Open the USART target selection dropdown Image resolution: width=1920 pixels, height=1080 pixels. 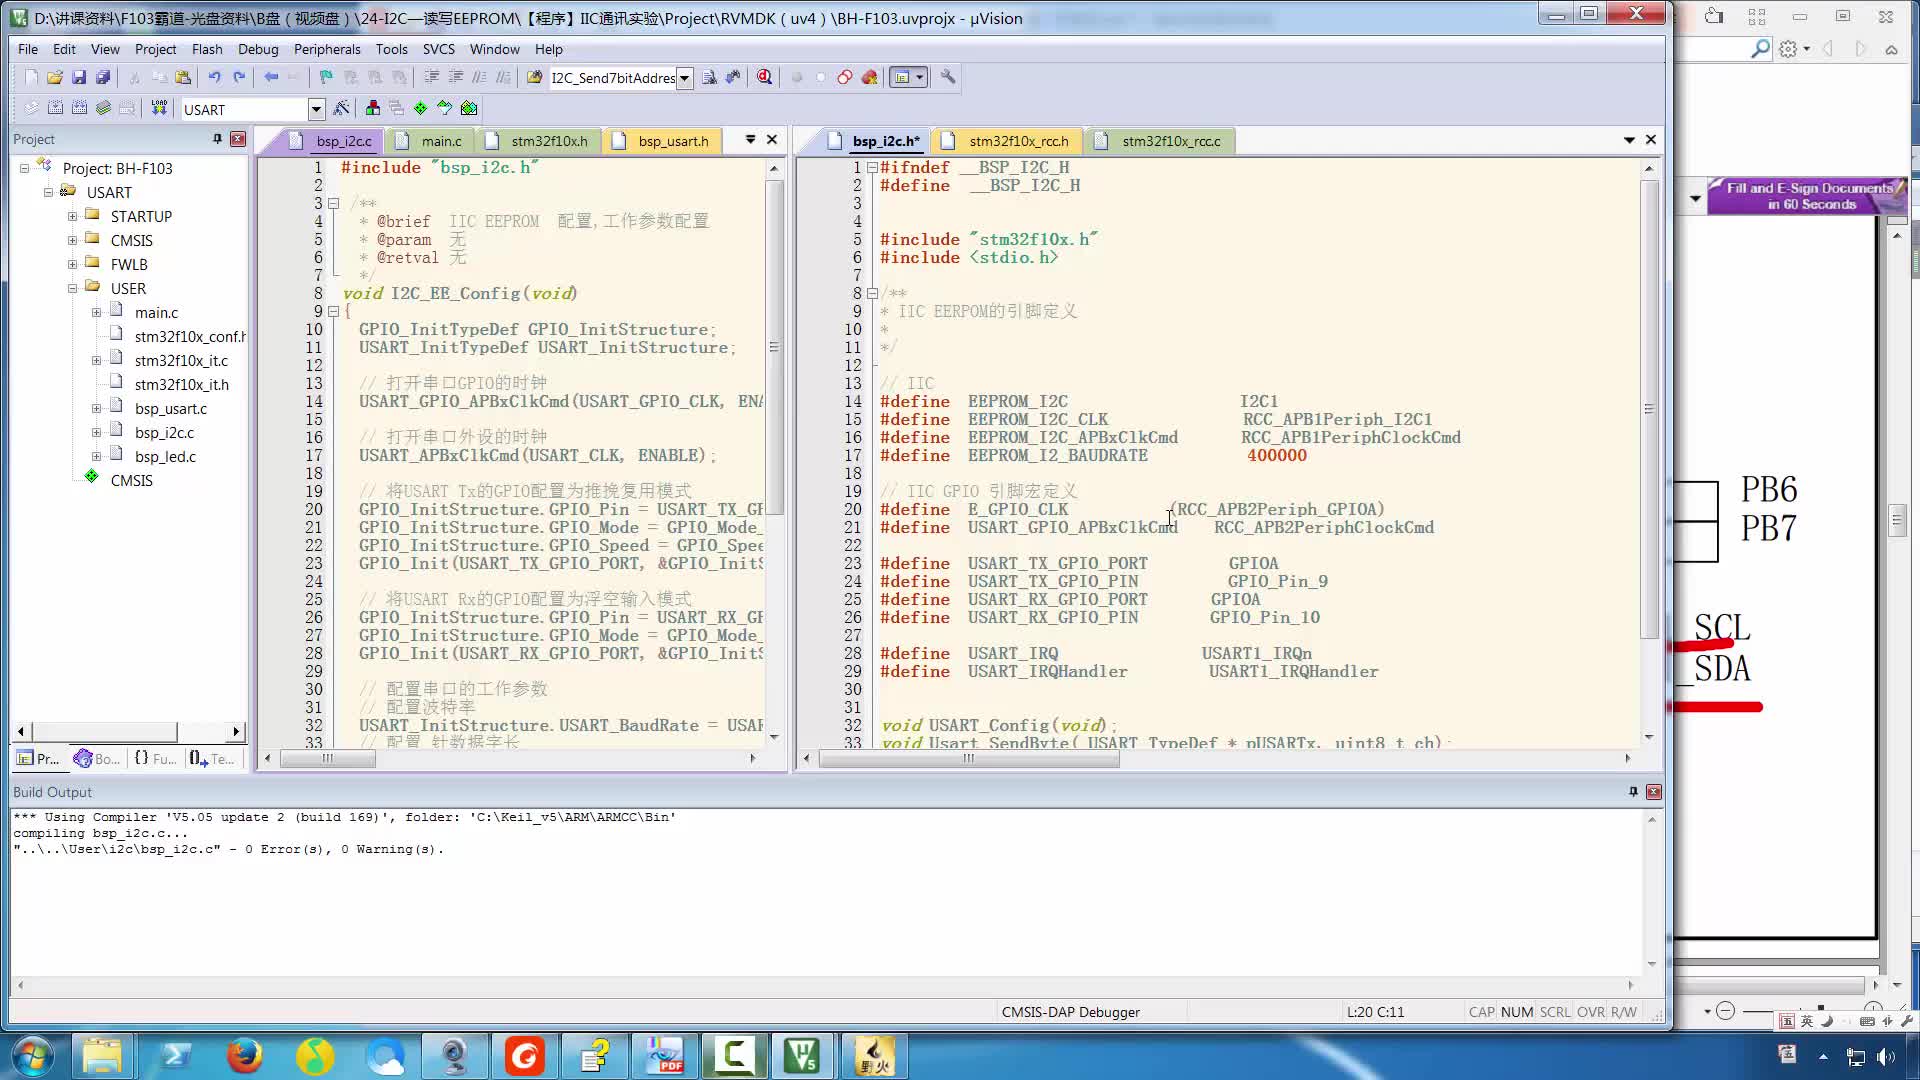click(x=316, y=109)
